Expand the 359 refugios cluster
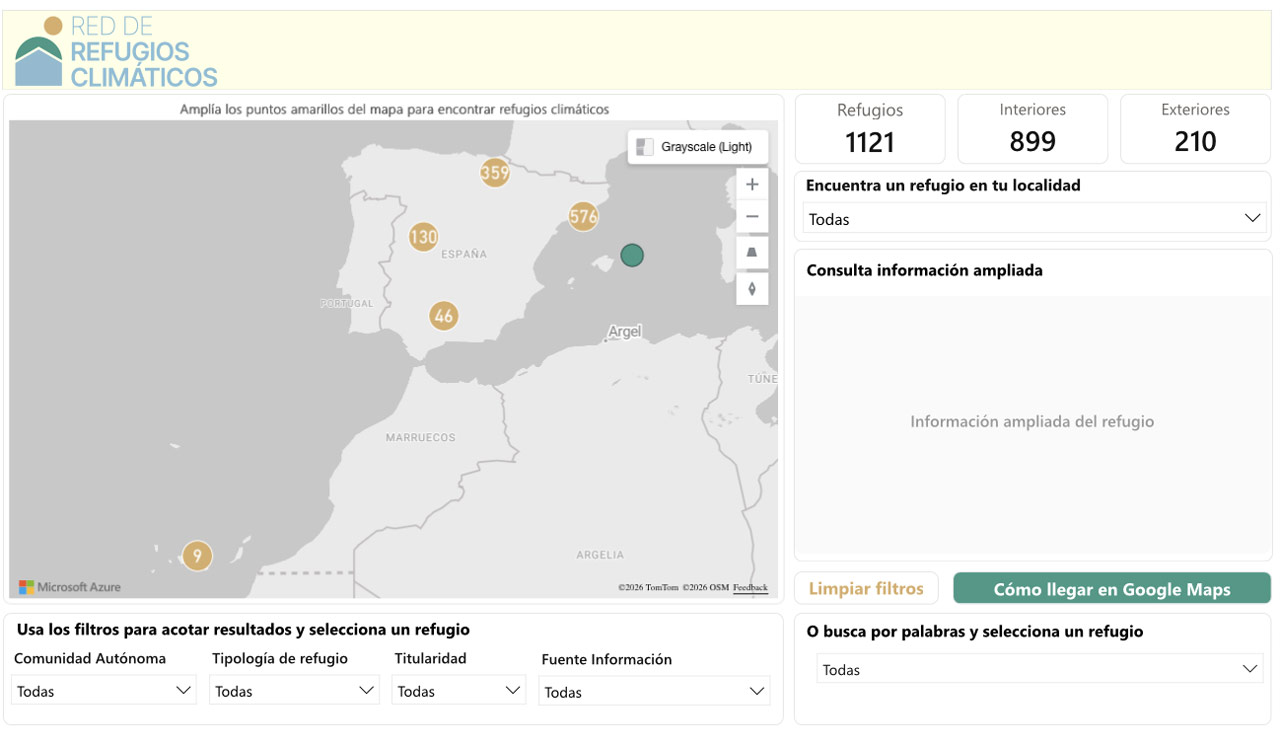The width and height of the screenshot is (1280, 746). coord(494,172)
